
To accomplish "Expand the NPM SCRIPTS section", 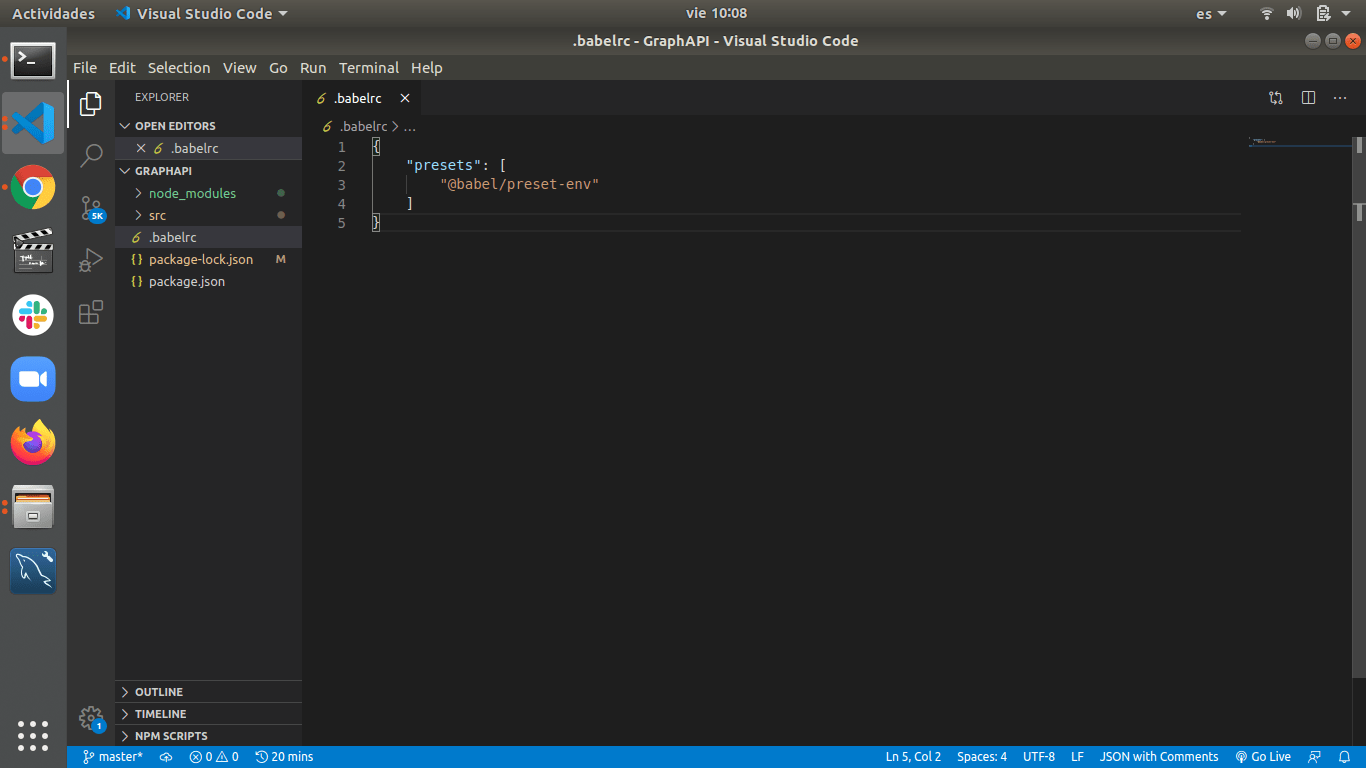I will [x=171, y=736].
